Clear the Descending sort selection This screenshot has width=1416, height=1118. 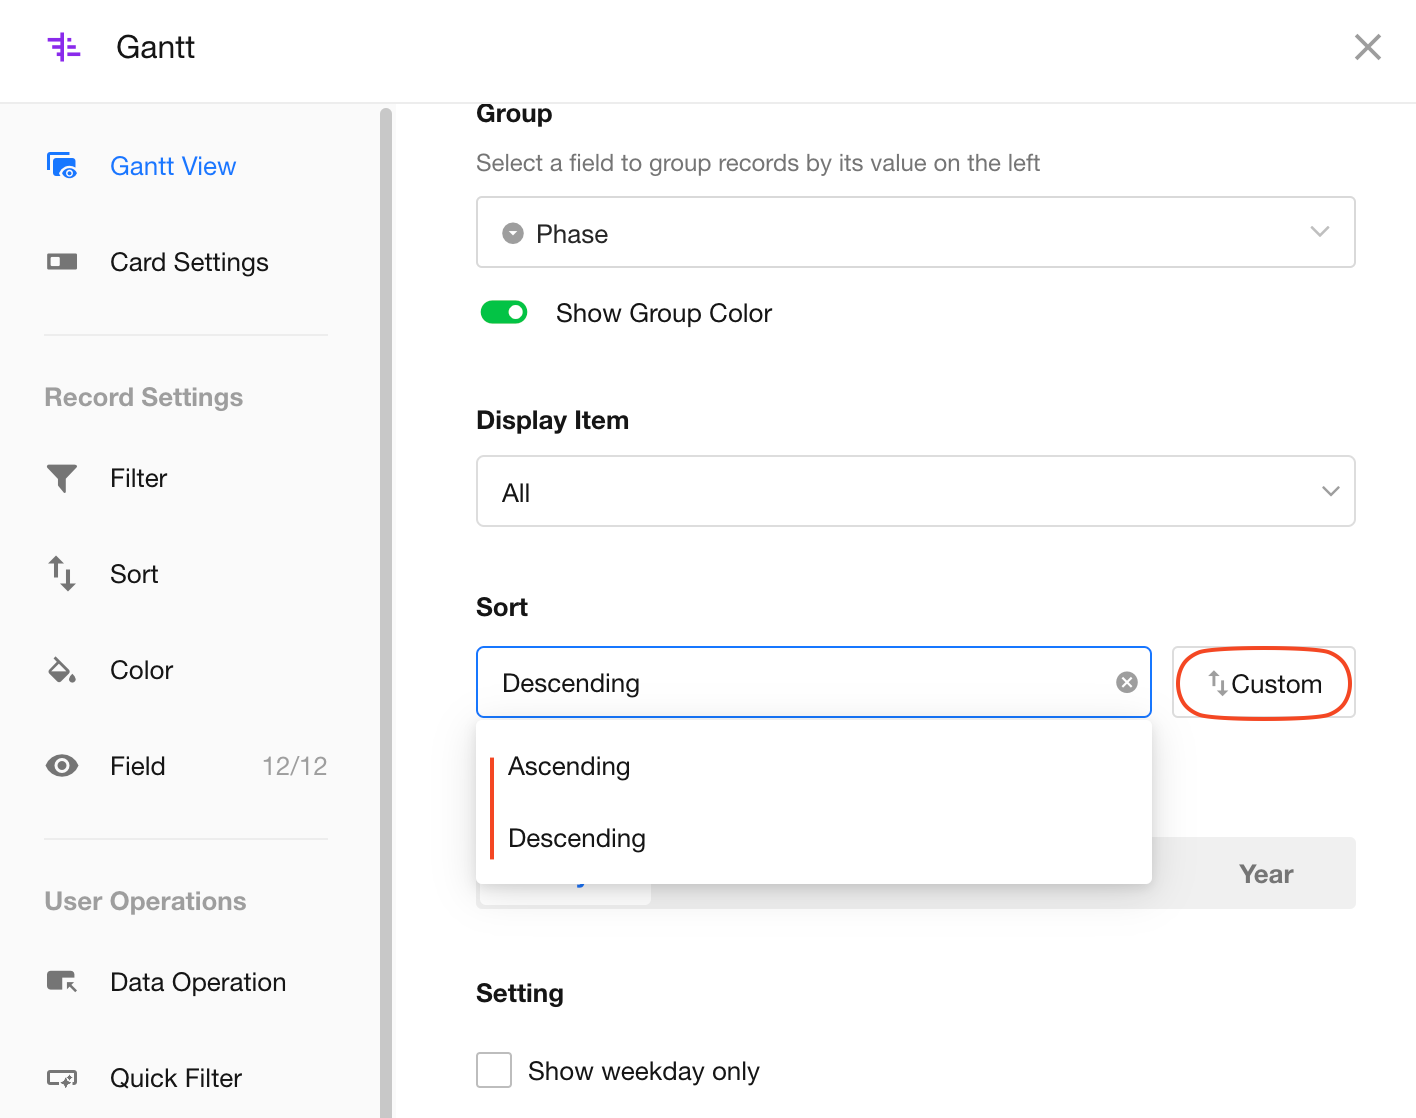(1127, 682)
